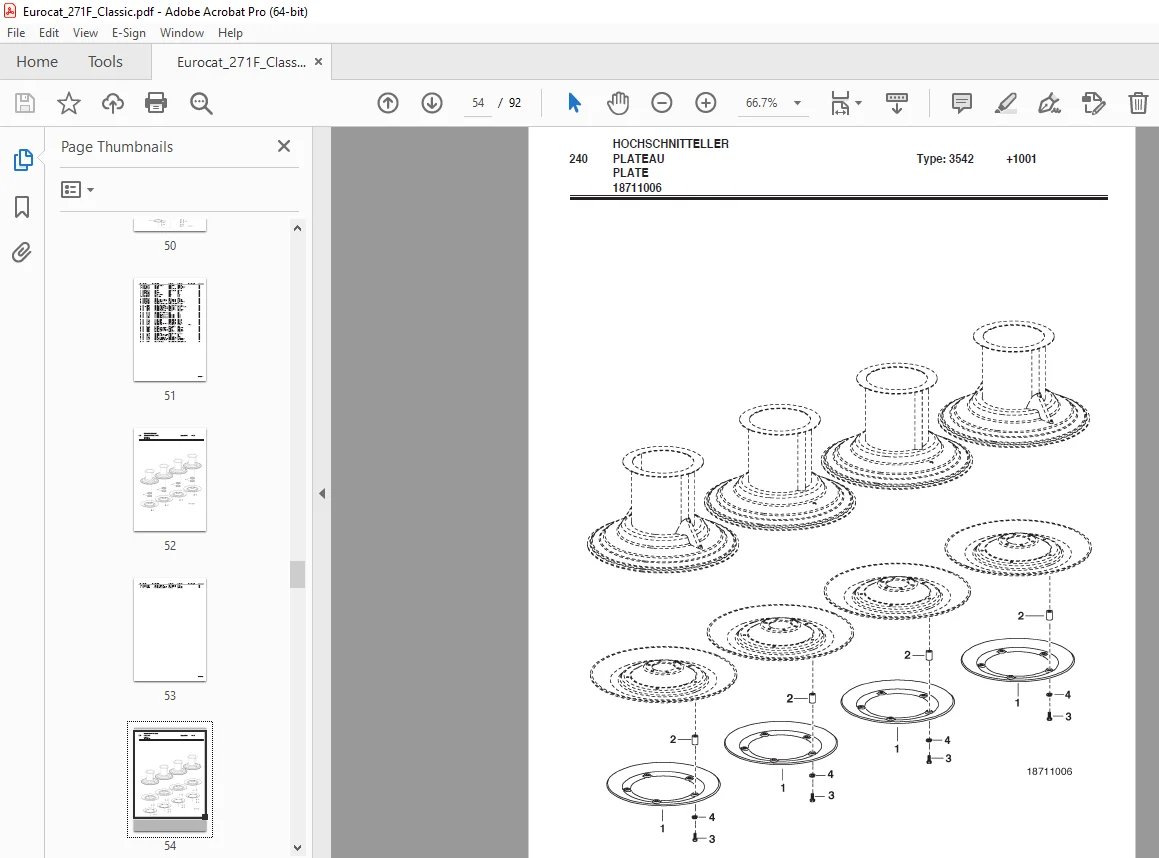Open the fit page options dropdown arrow

point(858,103)
